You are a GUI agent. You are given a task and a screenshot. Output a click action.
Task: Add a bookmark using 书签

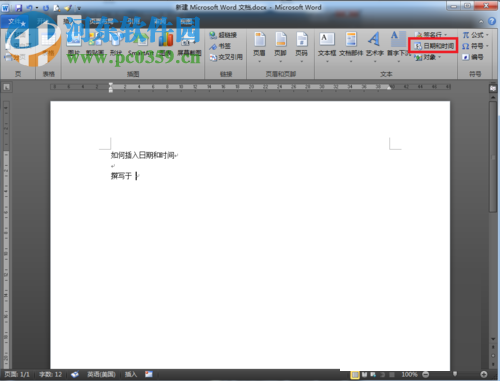pyautogui.click(x=220, y=46)
